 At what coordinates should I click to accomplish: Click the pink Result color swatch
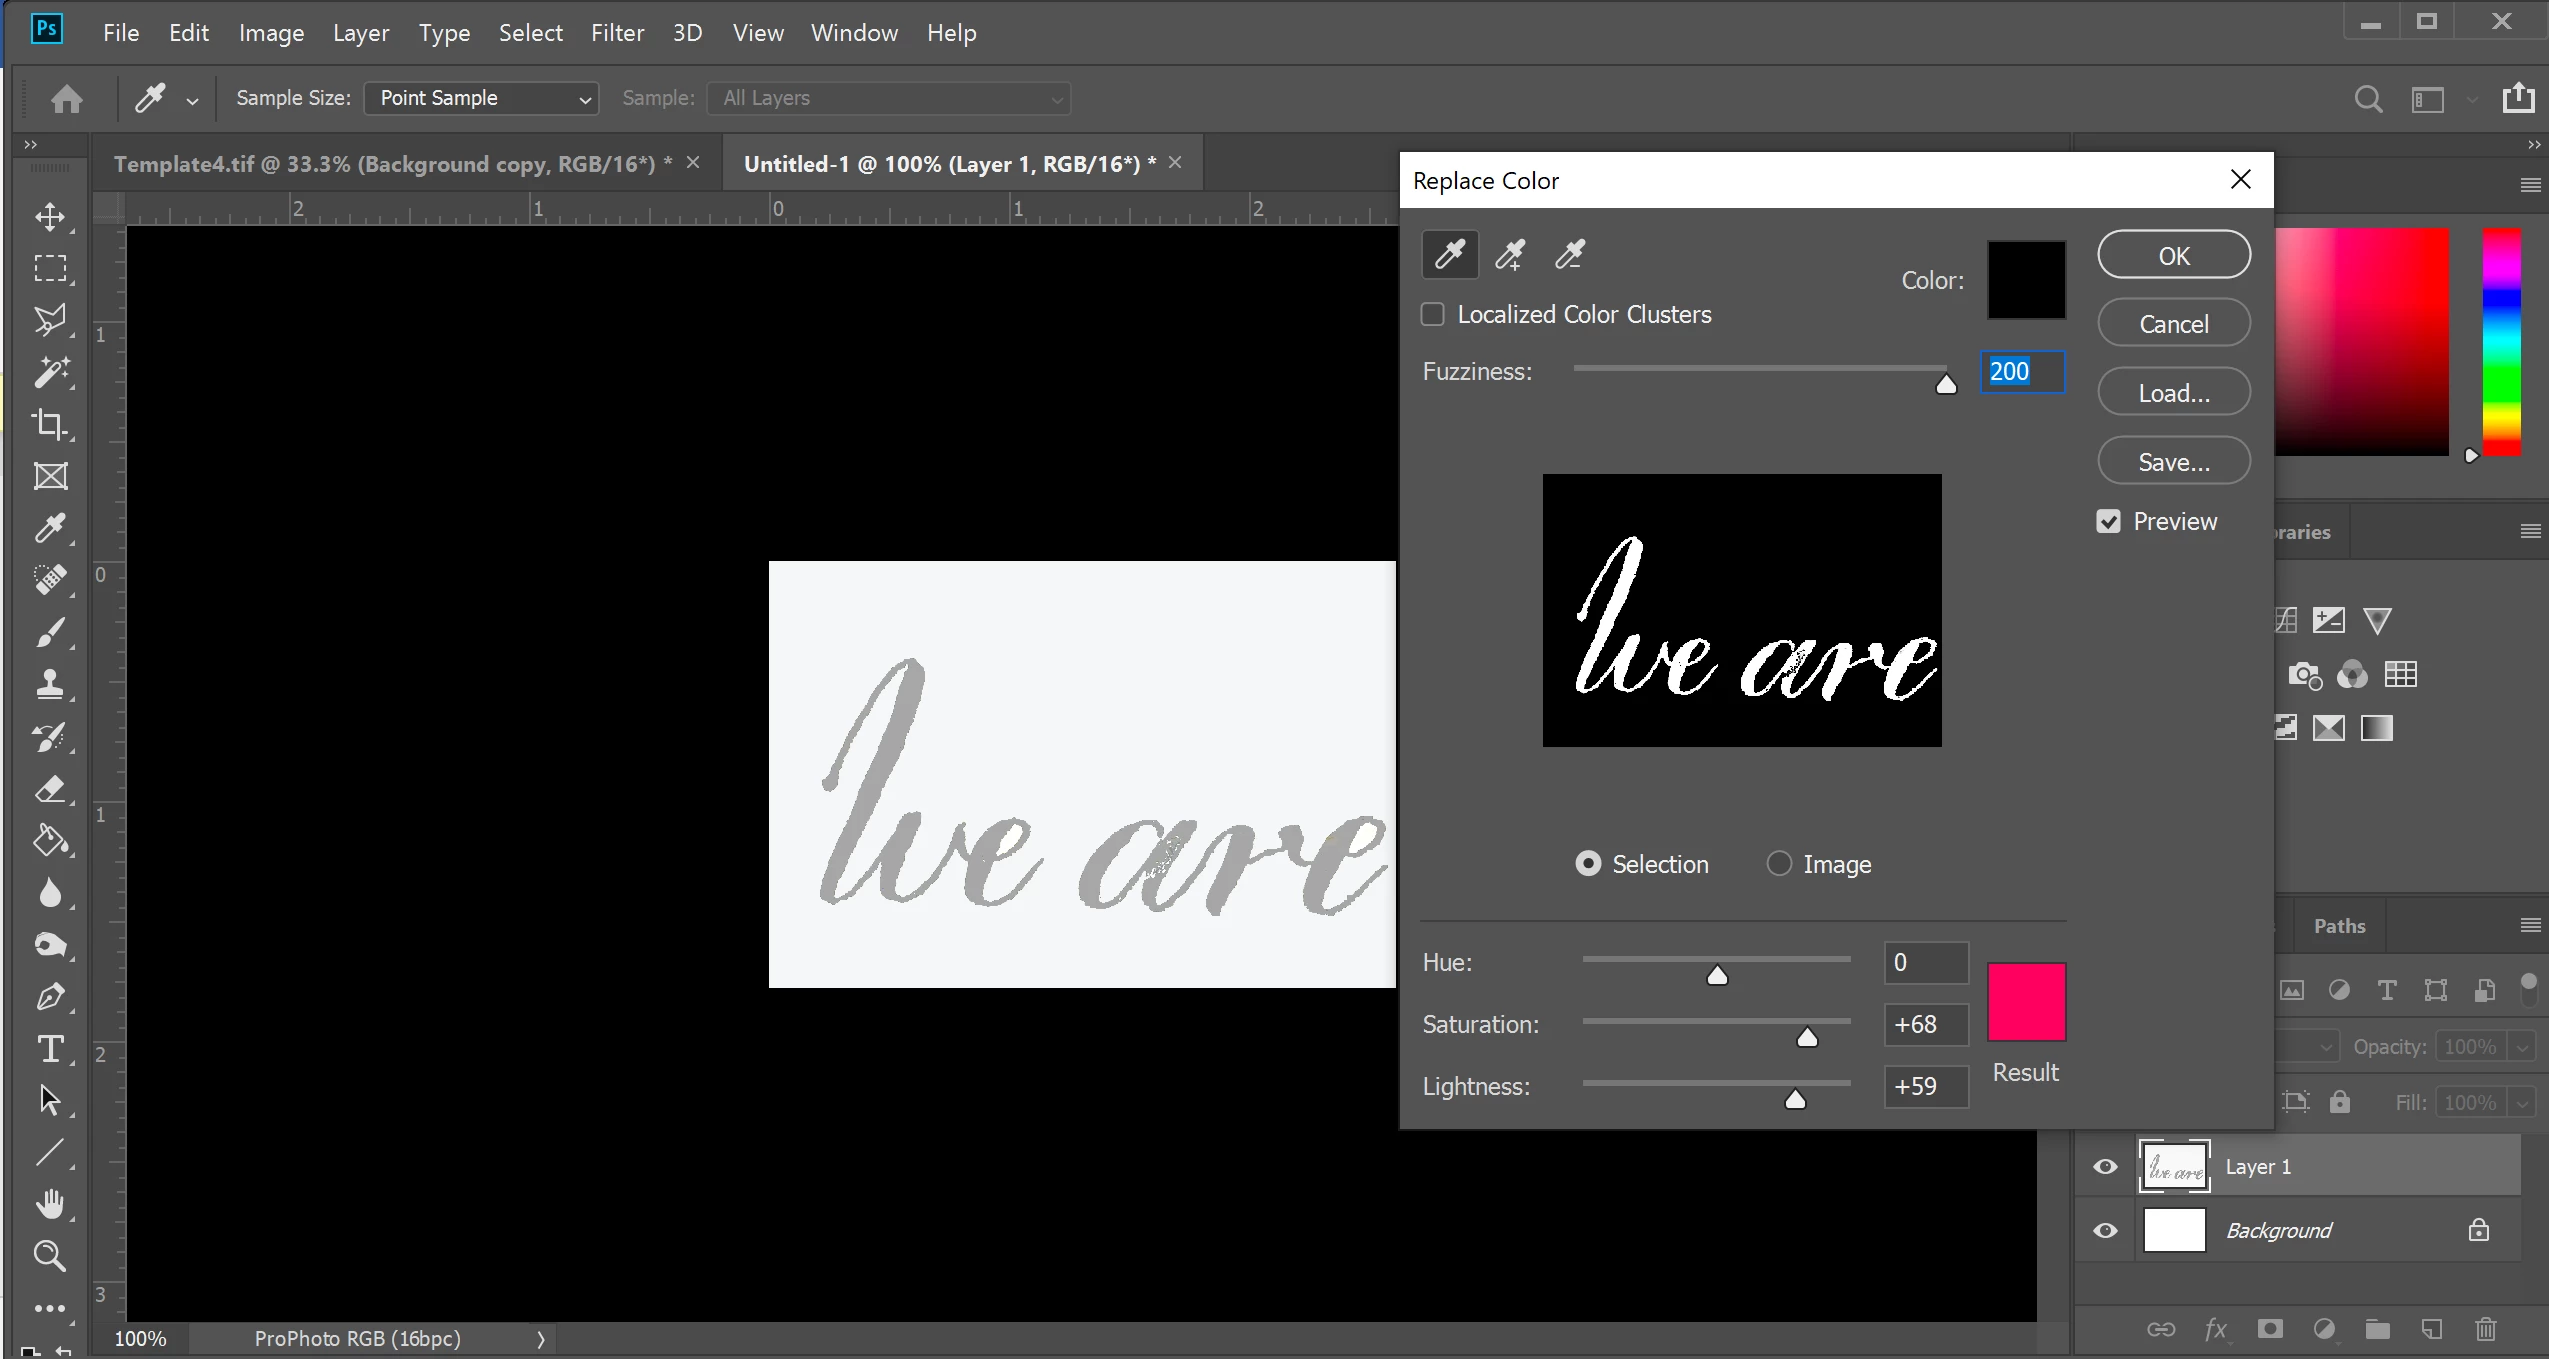[2026, 1001]
